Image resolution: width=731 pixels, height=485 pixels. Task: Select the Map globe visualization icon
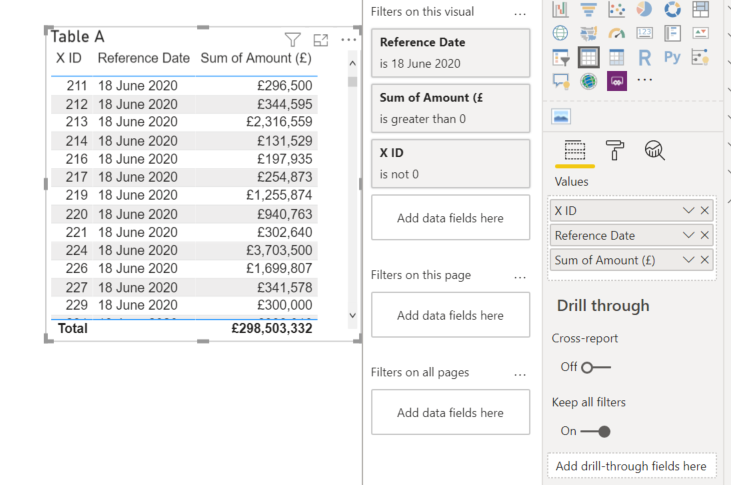coord(560,33)
